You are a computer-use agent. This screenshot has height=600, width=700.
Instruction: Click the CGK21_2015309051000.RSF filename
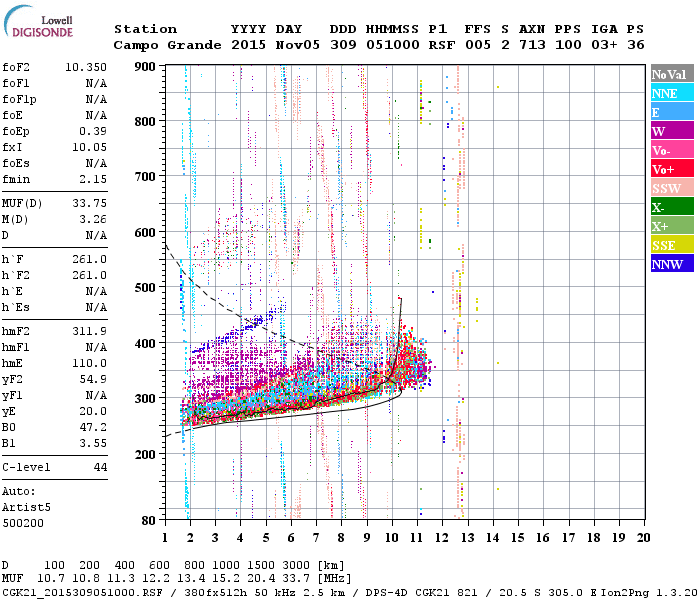(82, 592)
